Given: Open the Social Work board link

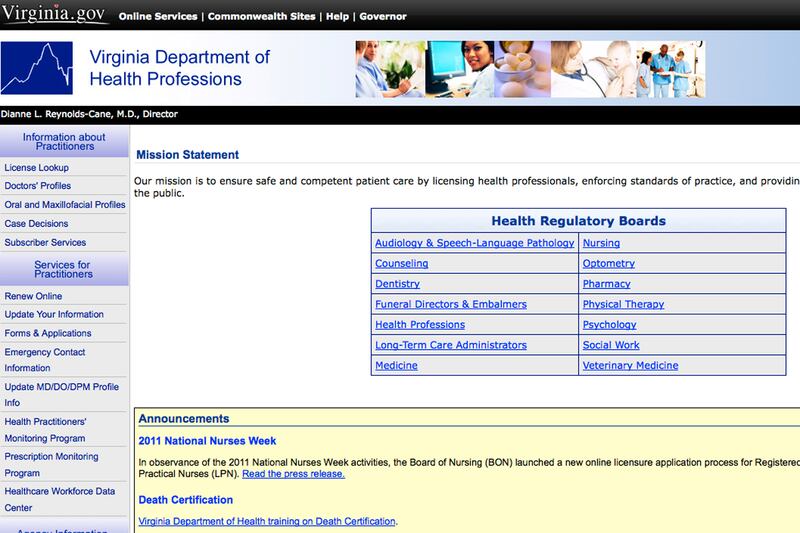Looking at the screenshot, I should tap(611, 345).
